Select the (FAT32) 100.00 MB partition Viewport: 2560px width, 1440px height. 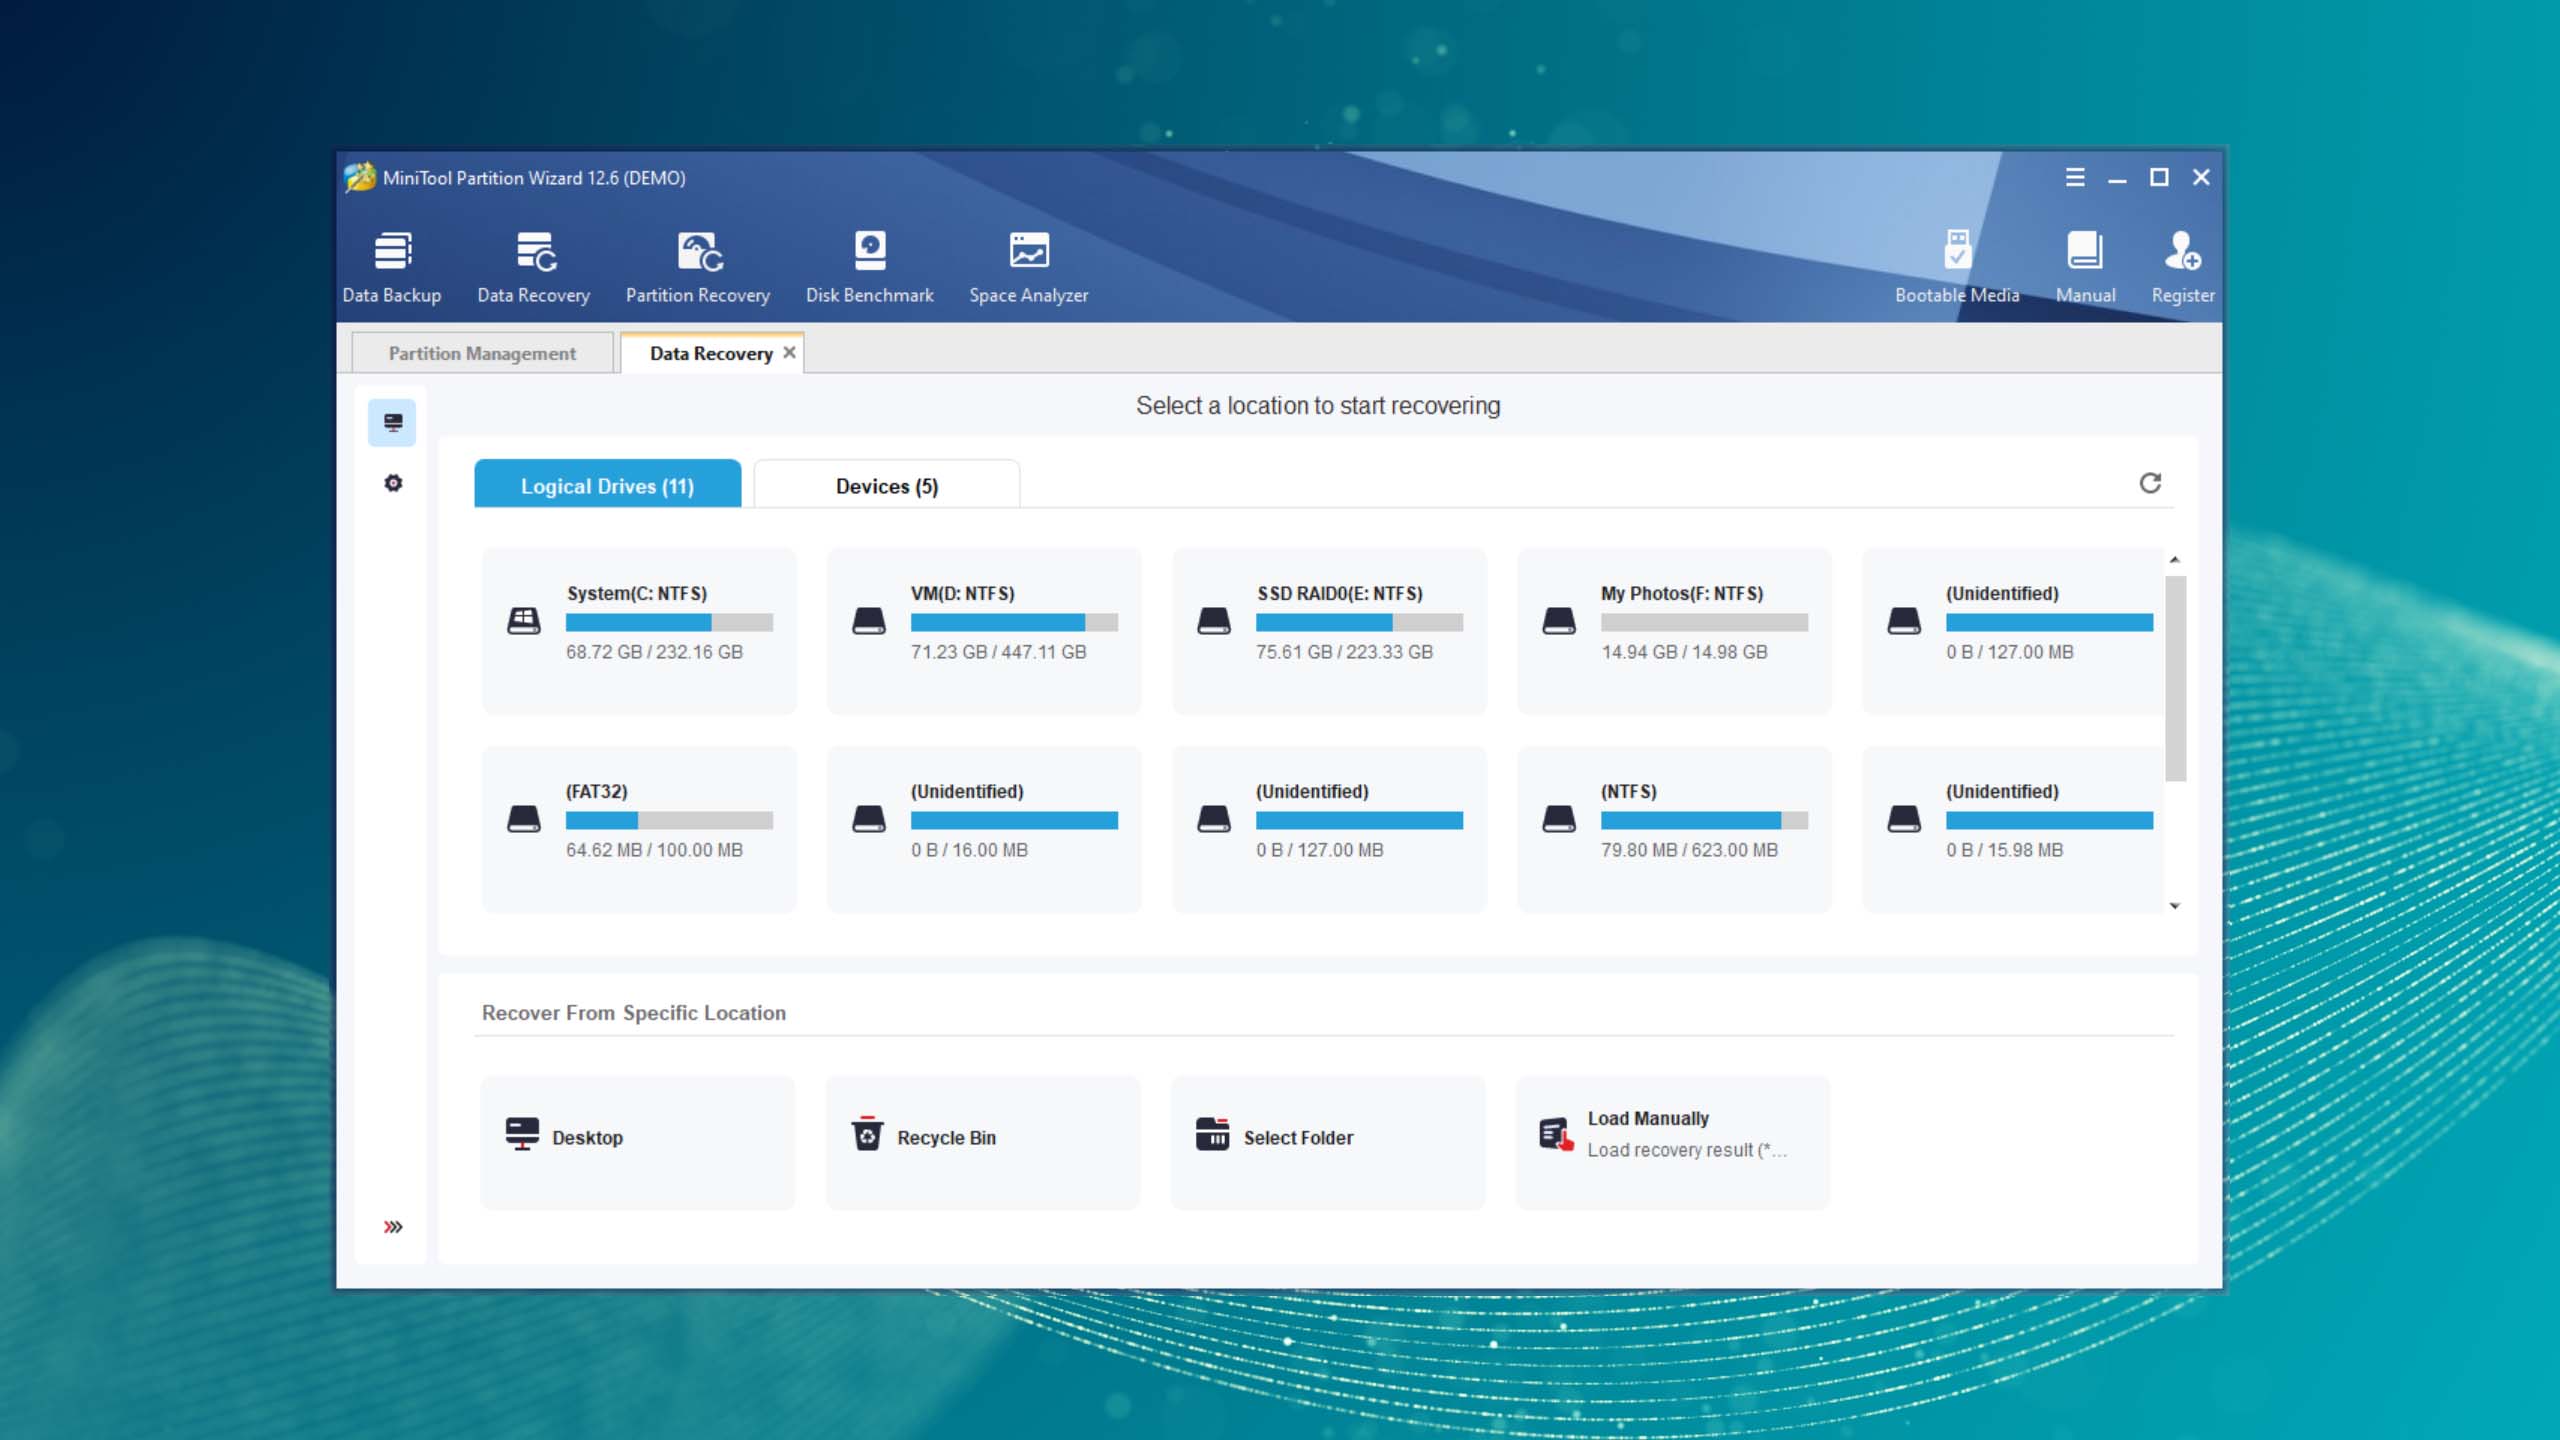click(x=639, y=829)
